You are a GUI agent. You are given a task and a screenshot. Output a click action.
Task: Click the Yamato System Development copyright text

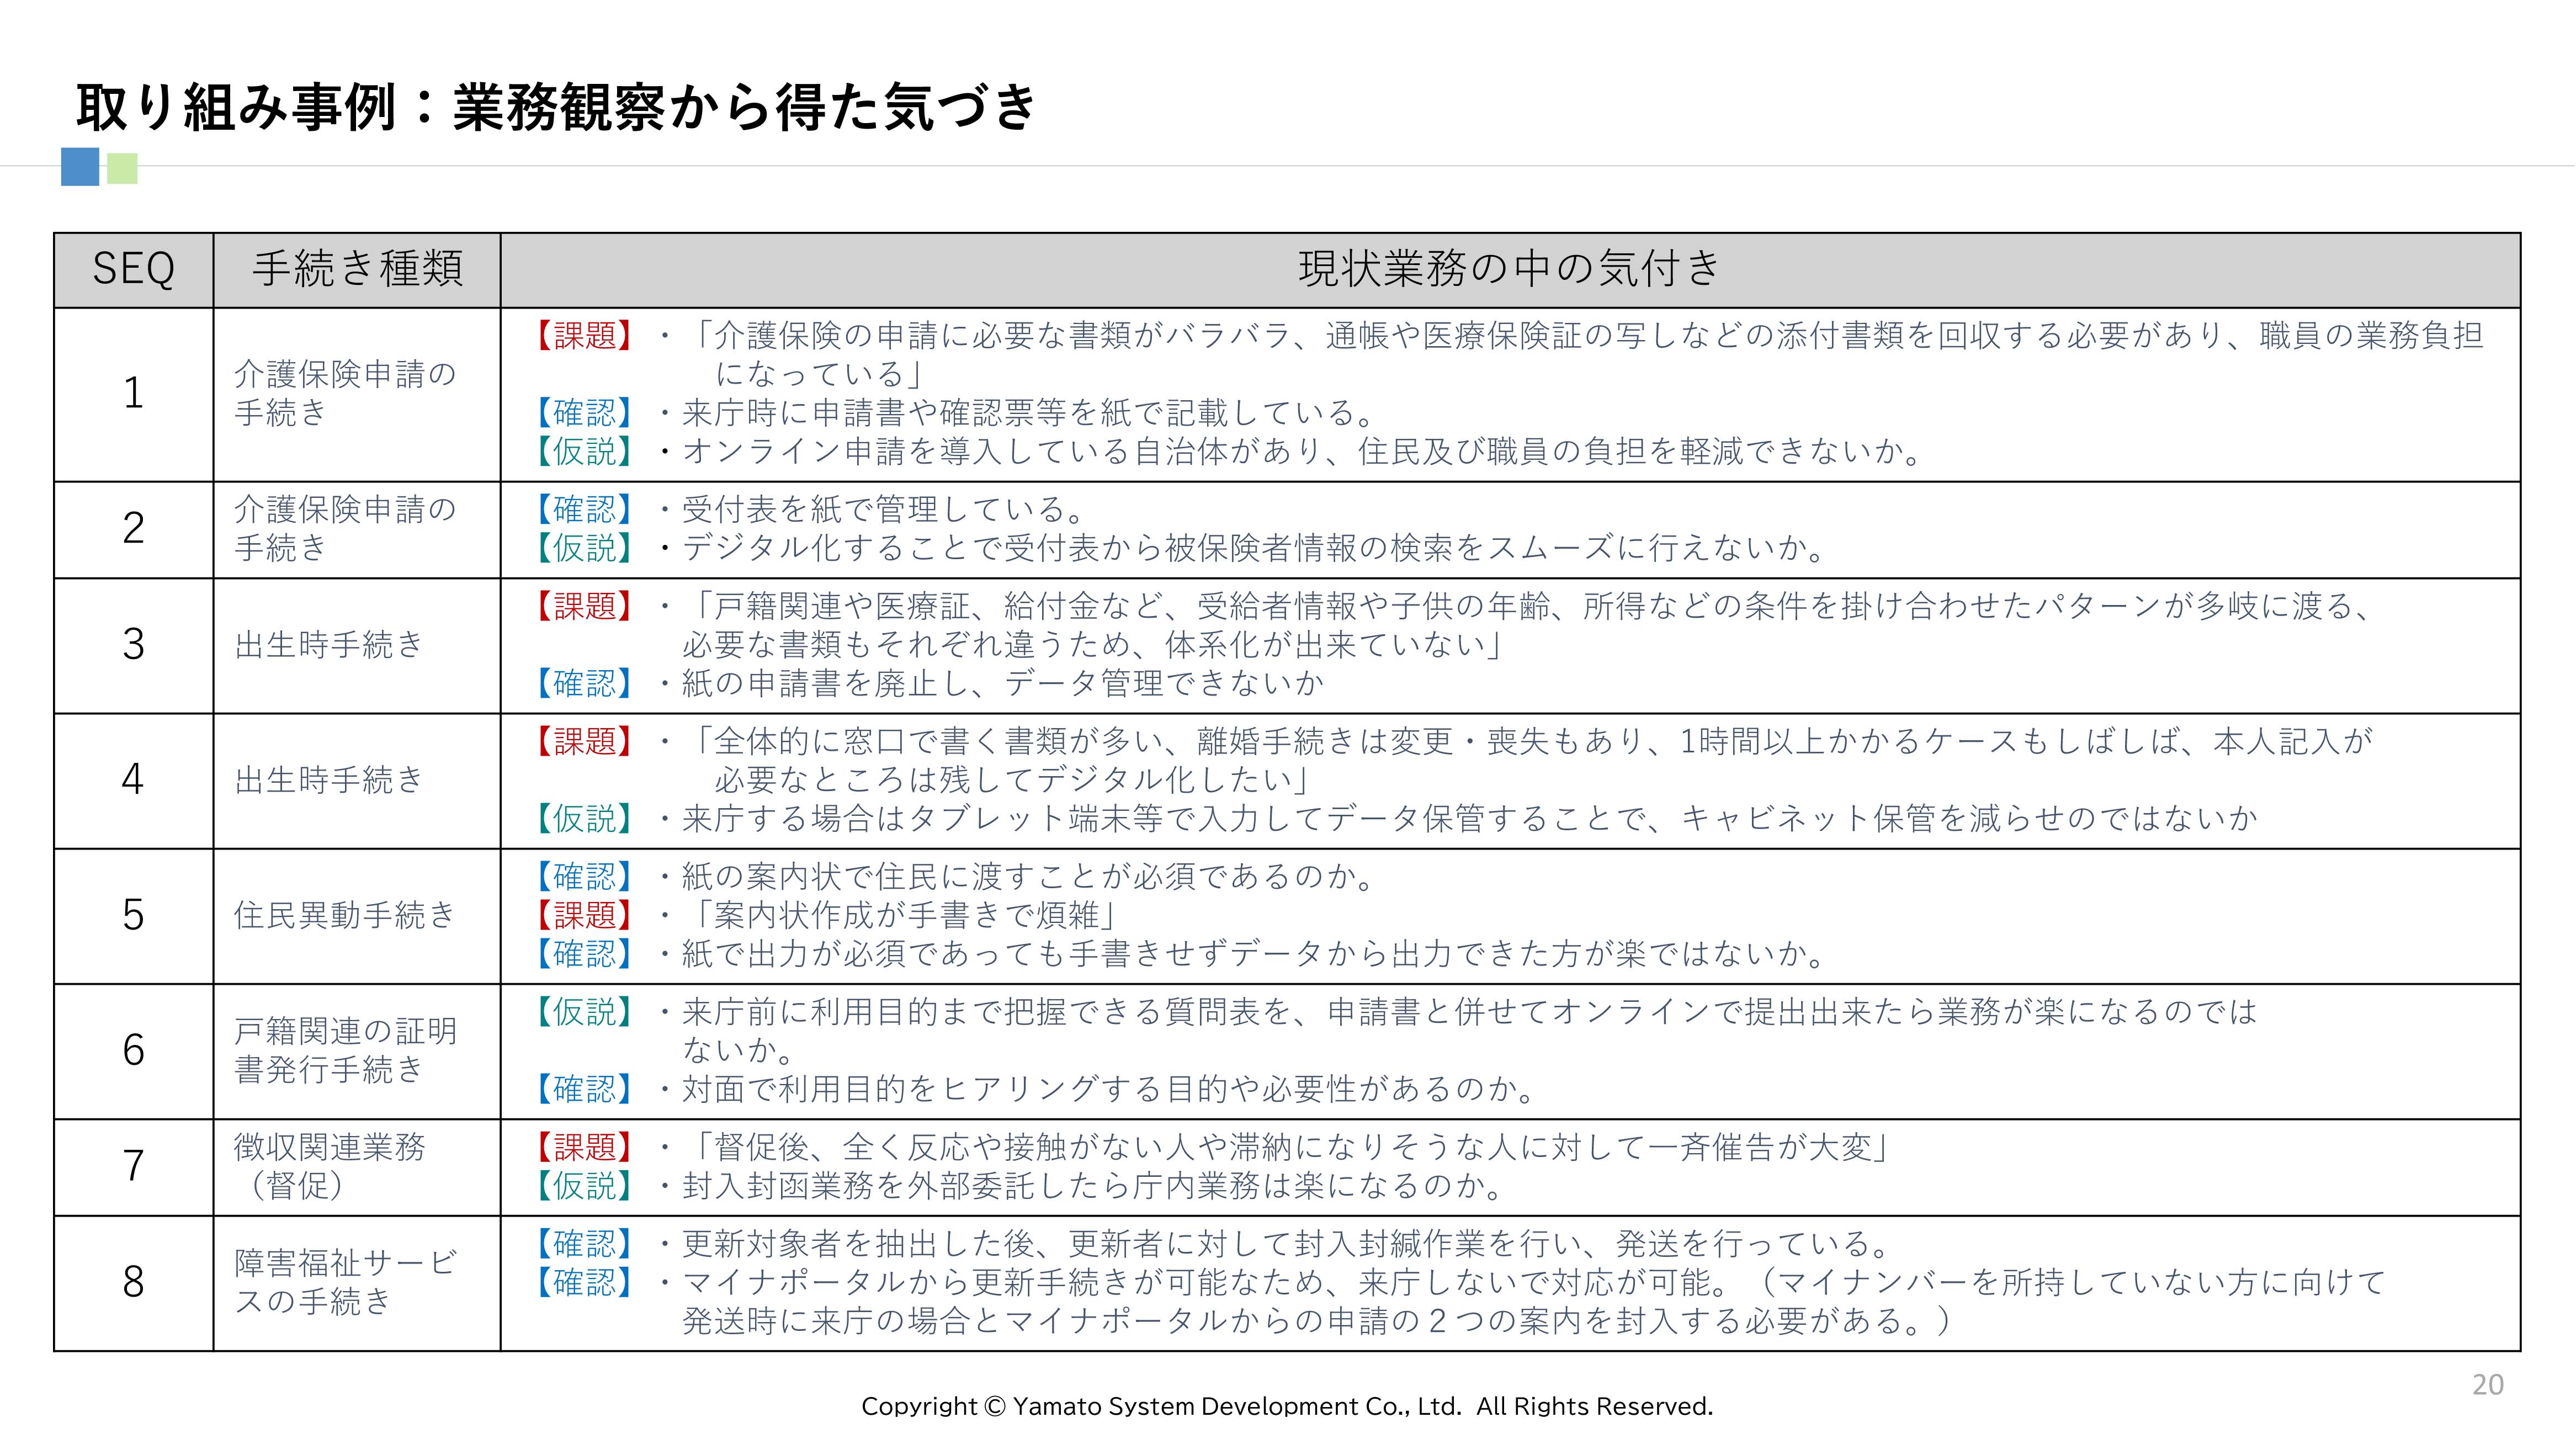(x=1287, y=1407)
